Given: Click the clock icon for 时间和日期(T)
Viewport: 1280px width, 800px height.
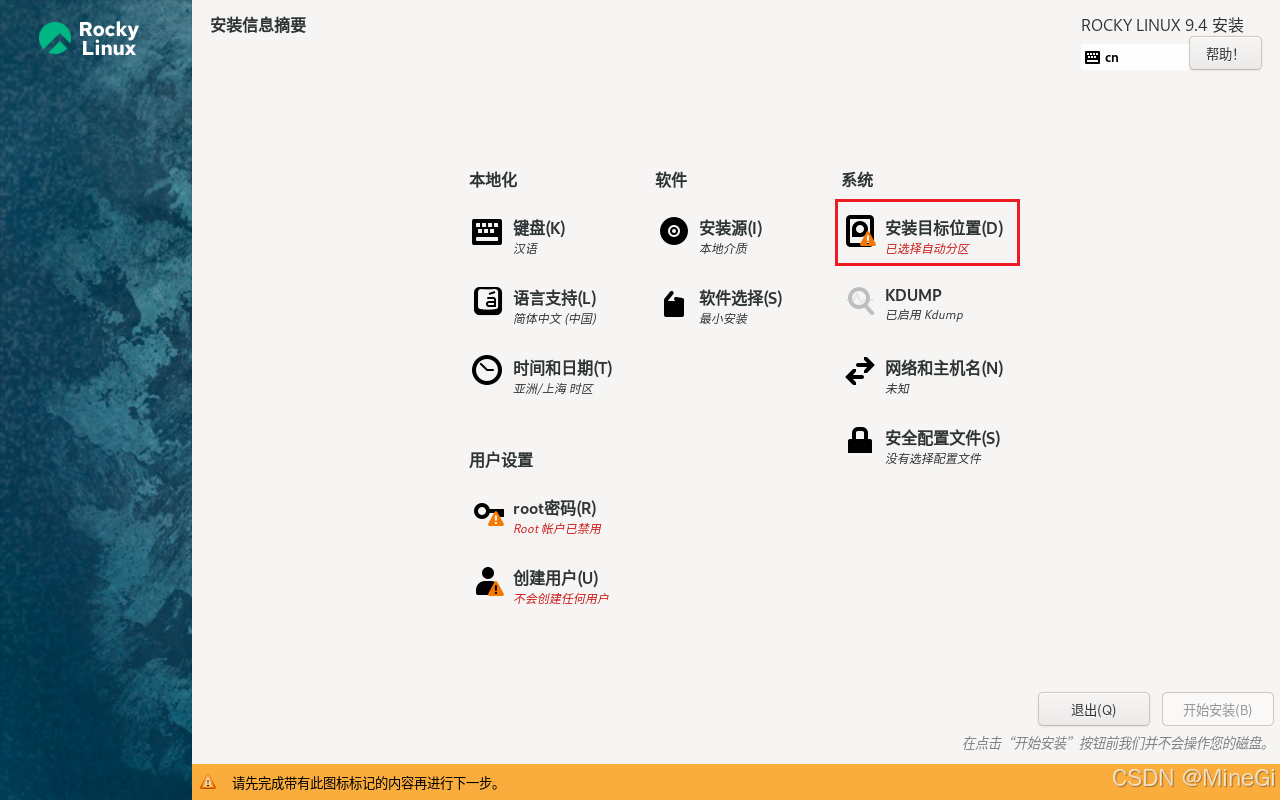Looking at the screenshot, I should click(487, 370).
